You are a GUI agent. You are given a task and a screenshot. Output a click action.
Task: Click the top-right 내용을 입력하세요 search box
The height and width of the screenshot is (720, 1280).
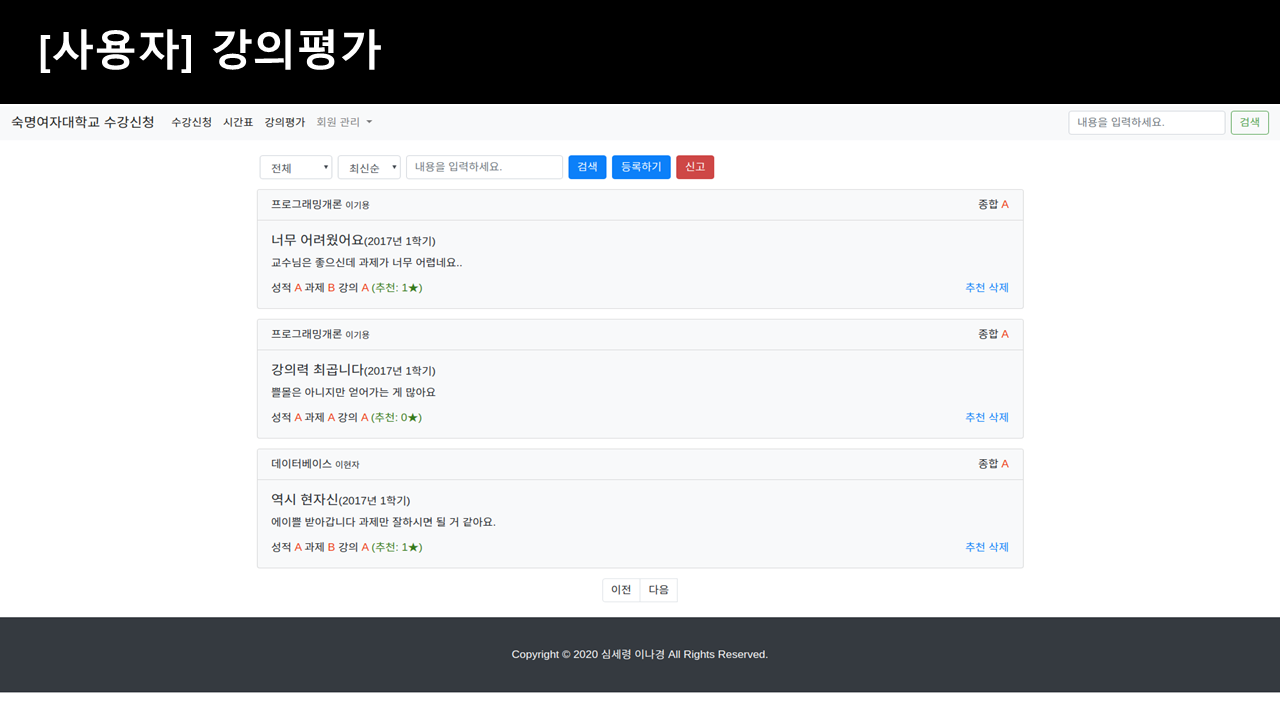point(1146,122)
